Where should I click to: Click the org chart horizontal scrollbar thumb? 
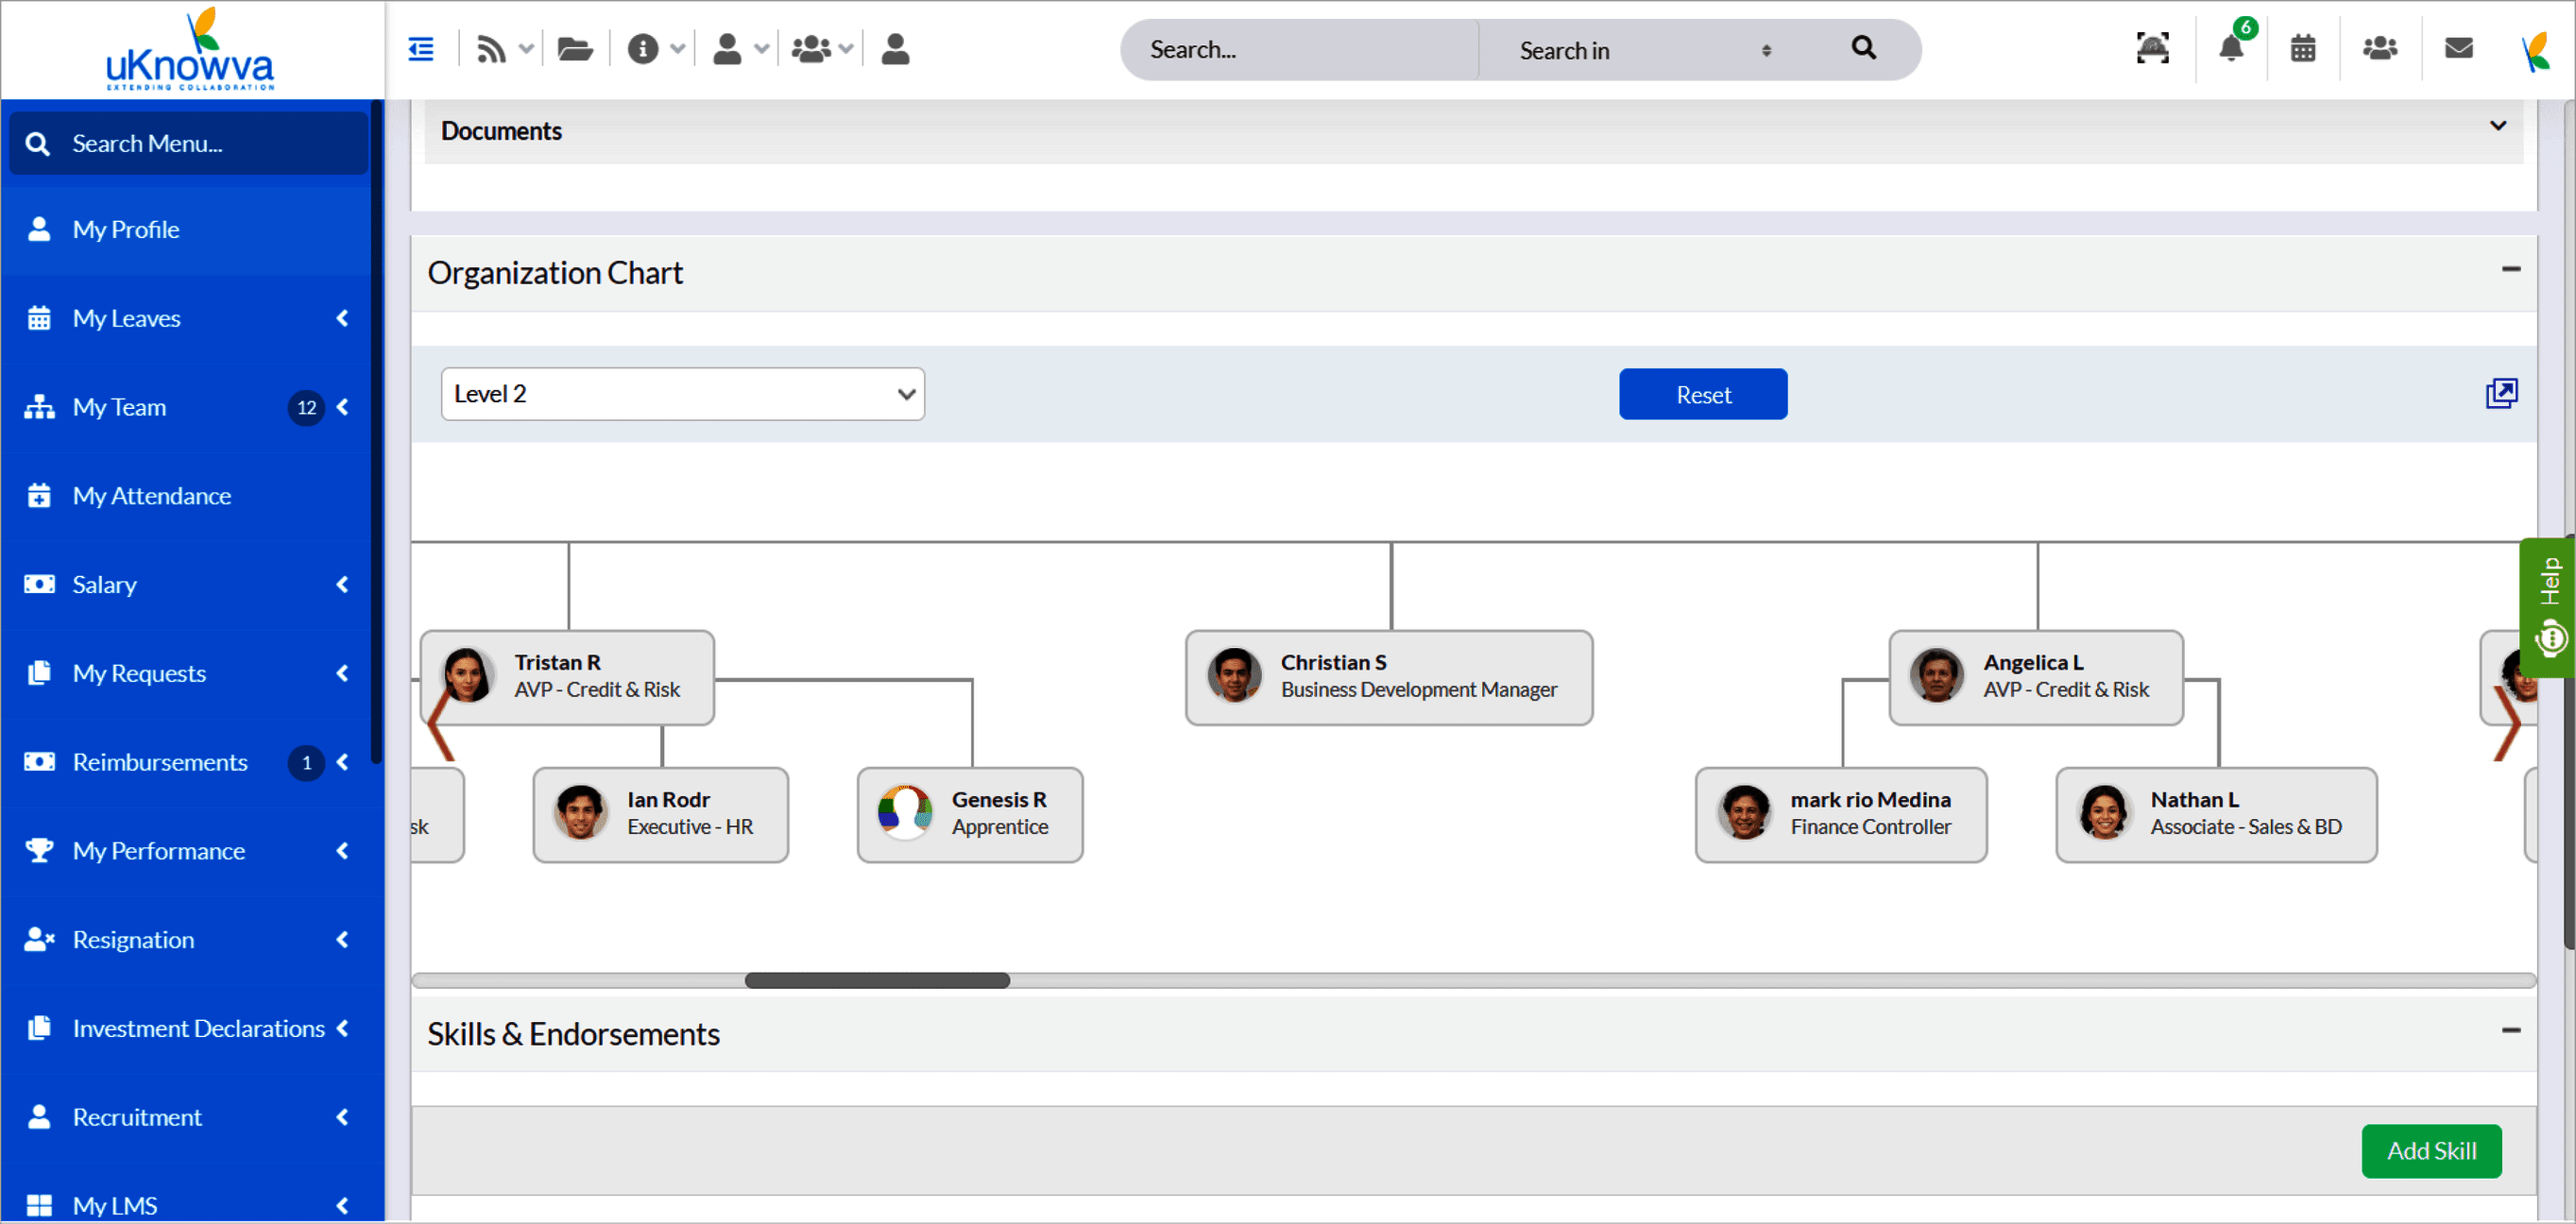[x=877, y=980]
